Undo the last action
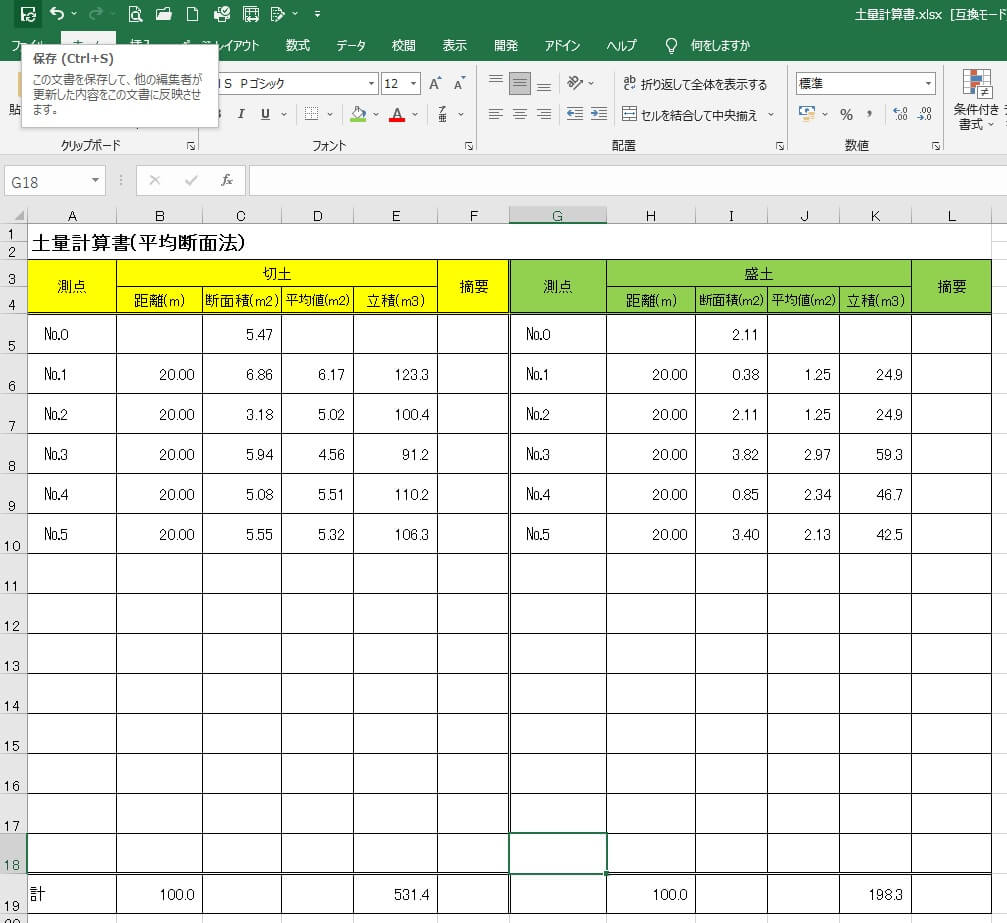The width and height of the screenshot is (1007, 923). (55, 12)
